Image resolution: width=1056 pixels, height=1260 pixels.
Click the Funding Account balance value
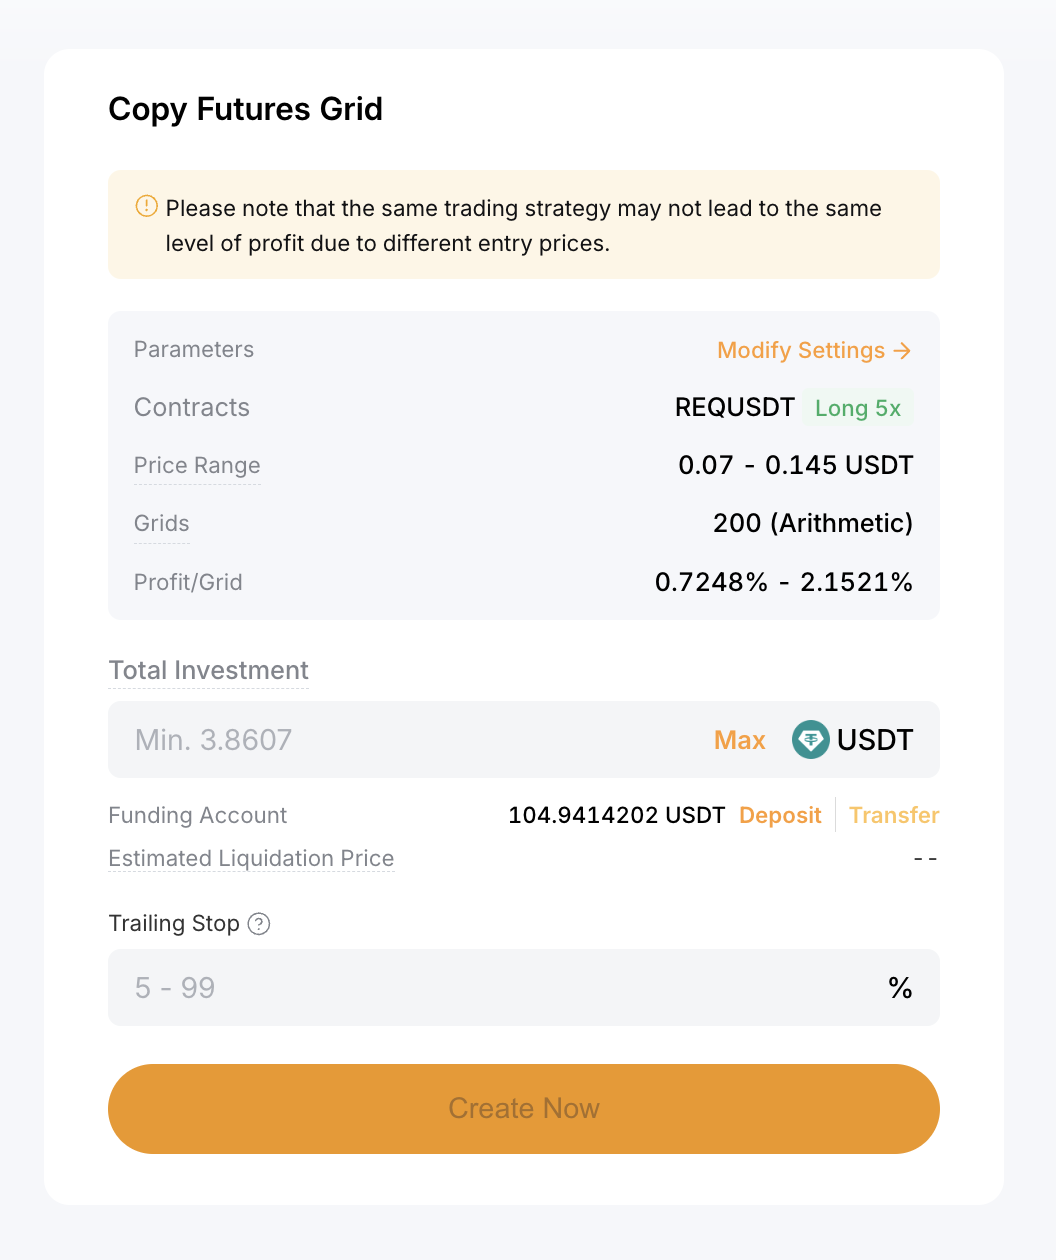(617, 815)
